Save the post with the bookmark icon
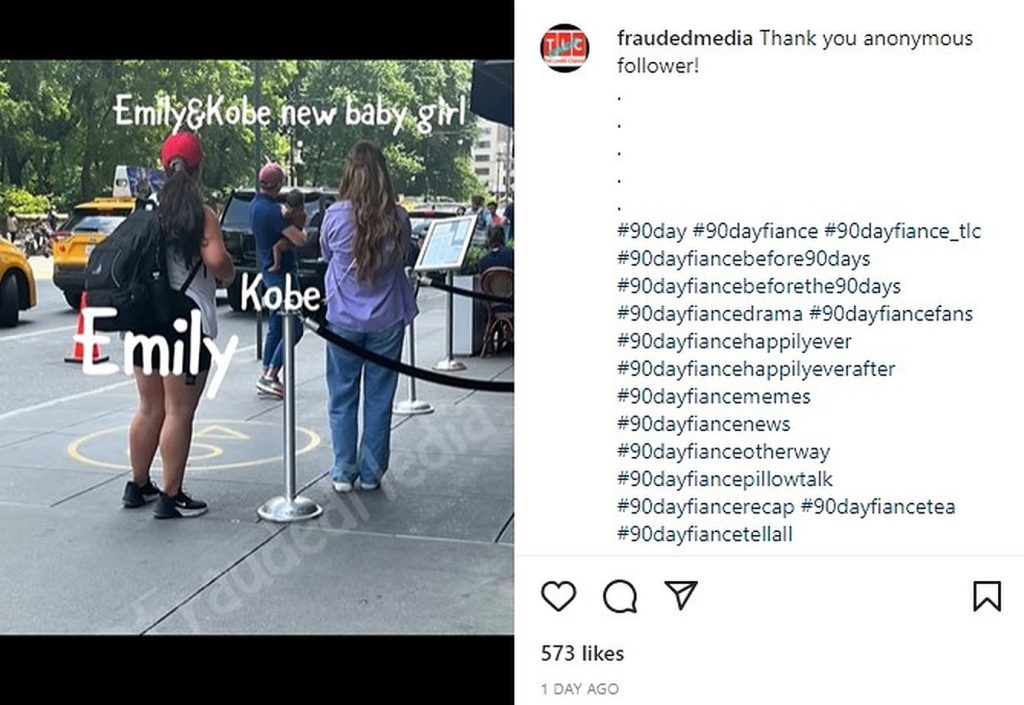 coord(987,595)
